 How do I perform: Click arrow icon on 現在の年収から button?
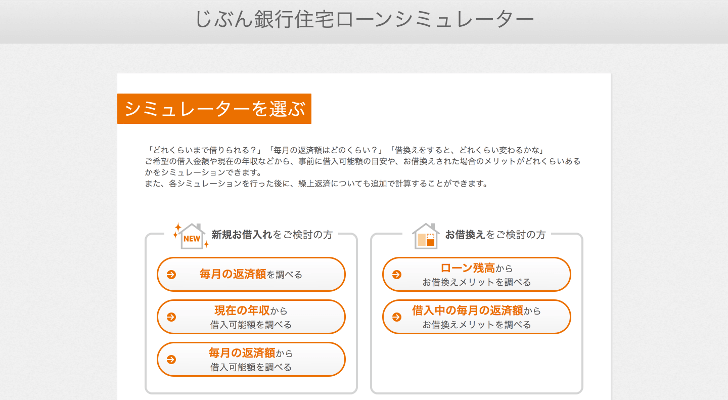coord(171,317)
